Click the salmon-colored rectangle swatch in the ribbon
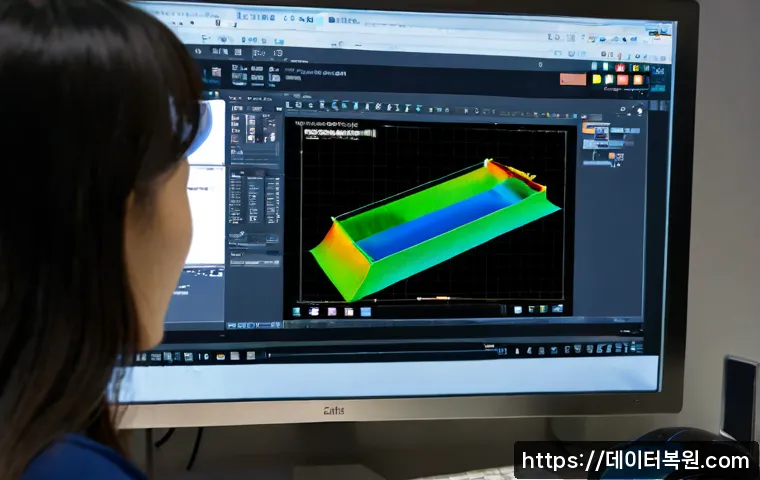Screen dimensions: 760x480 coord(573,79)
